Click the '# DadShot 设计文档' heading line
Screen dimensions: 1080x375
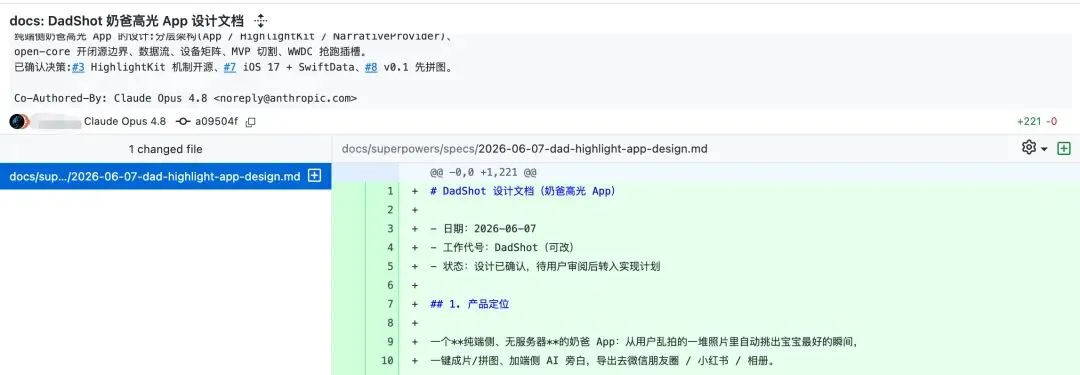pyautogui.click(x=523, y=191)
